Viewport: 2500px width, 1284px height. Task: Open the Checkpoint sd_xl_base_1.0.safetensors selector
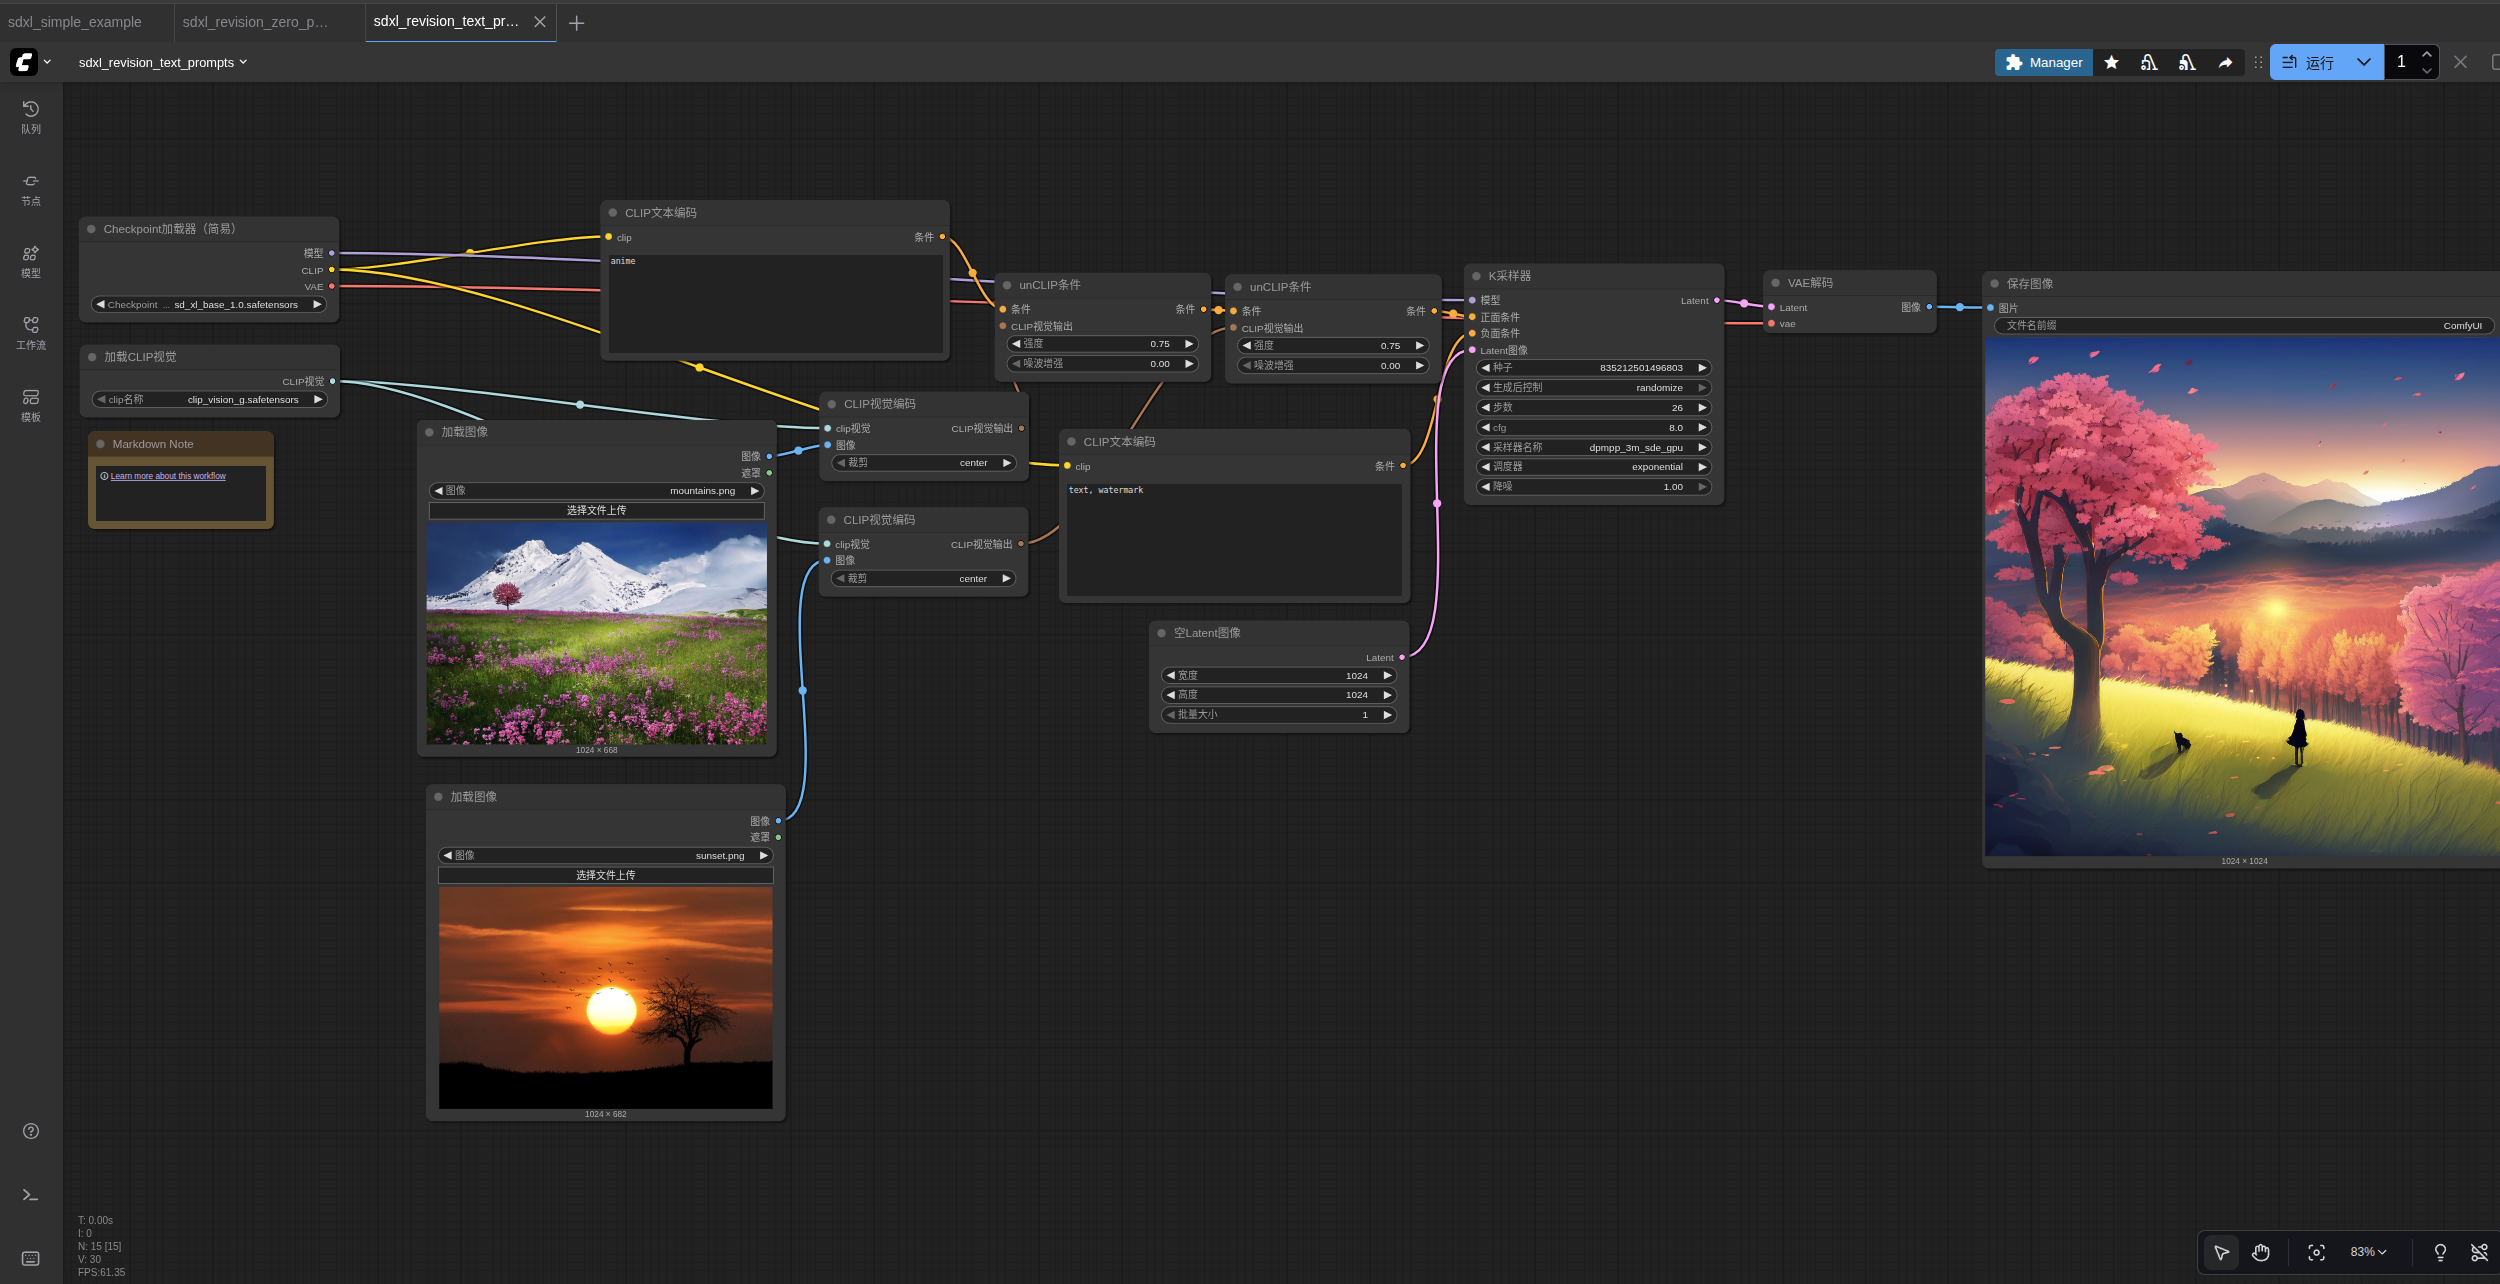click(209, 305)
